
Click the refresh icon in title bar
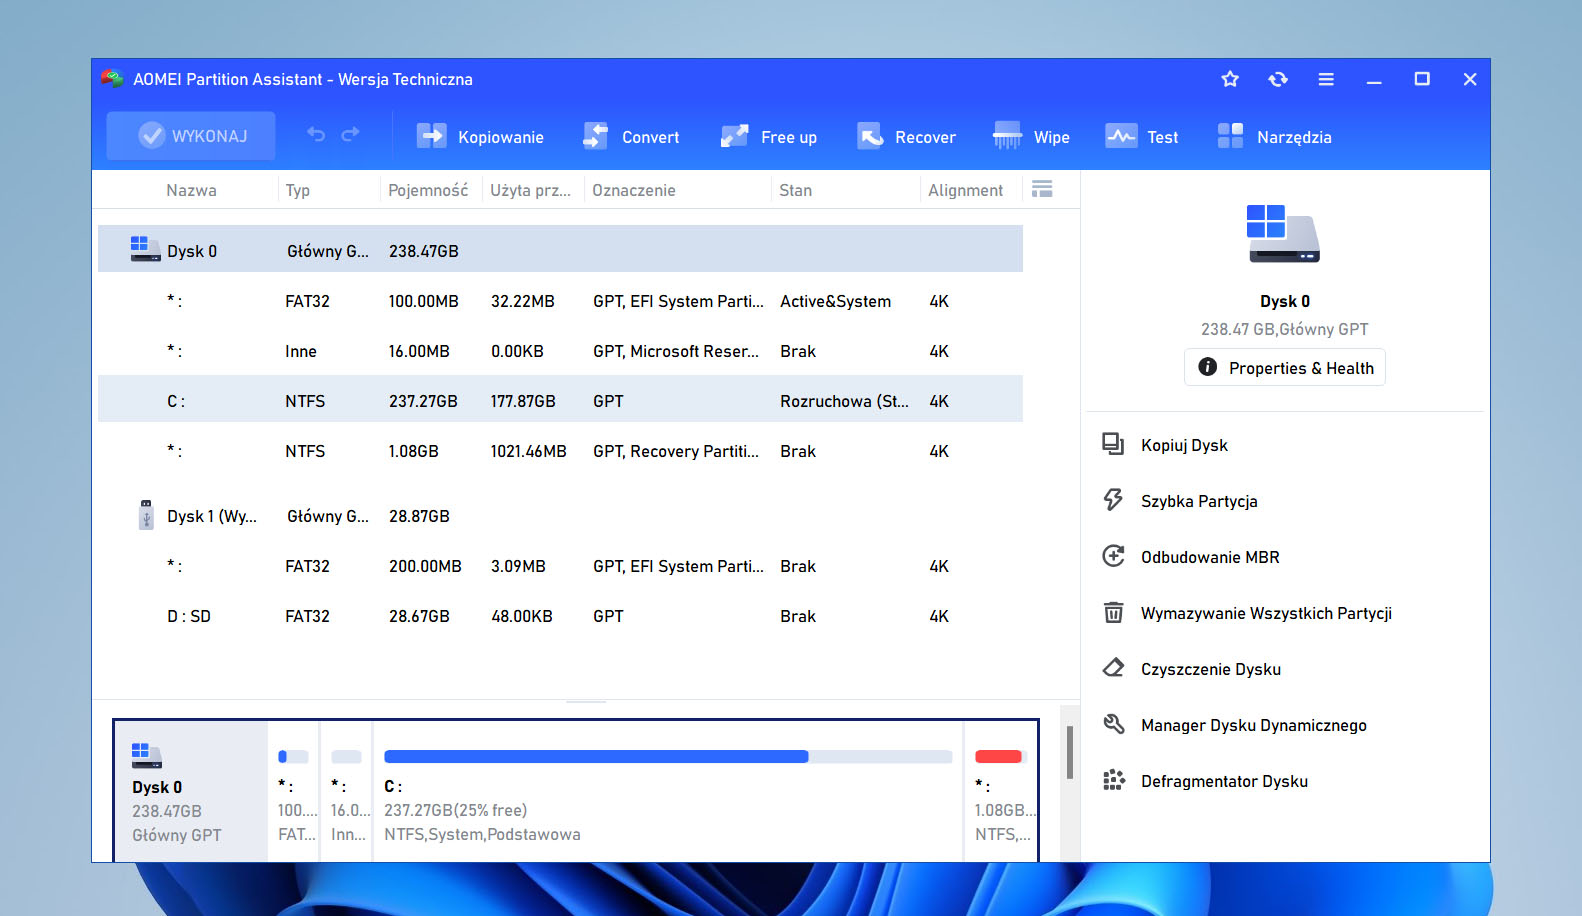1278,79
